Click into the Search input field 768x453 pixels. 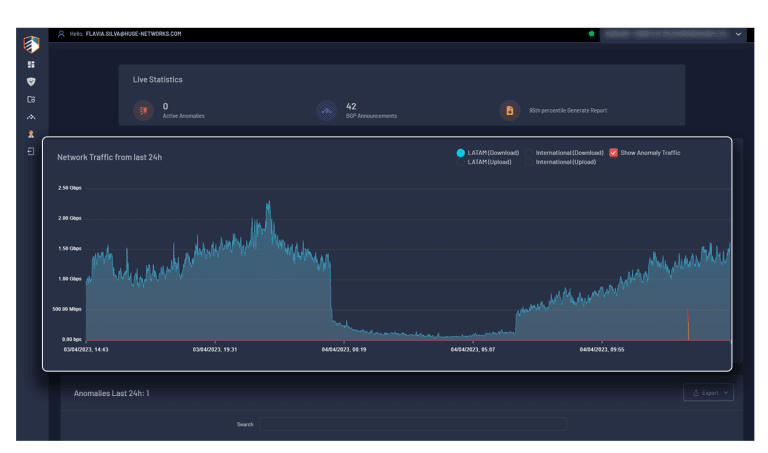413,424
